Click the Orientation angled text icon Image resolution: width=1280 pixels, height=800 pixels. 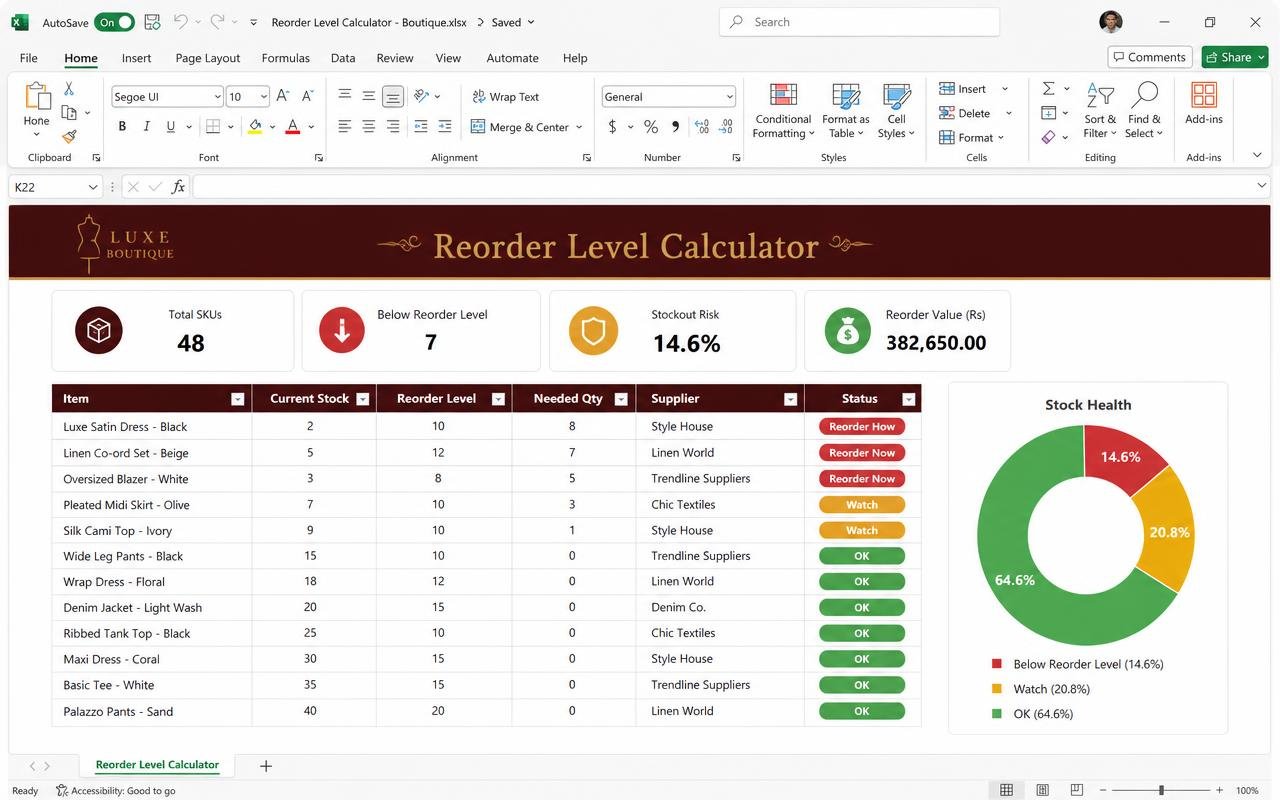point(422,96)
